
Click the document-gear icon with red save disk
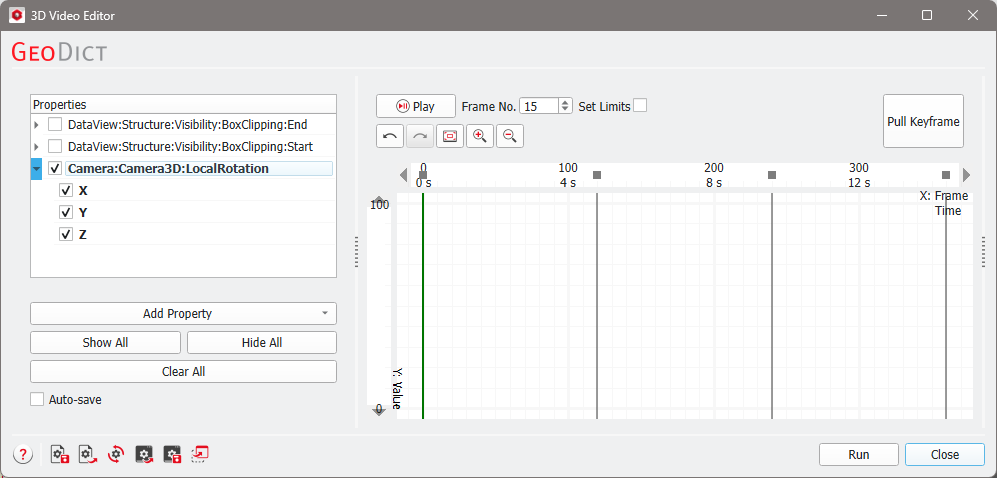tap(60, 454)
